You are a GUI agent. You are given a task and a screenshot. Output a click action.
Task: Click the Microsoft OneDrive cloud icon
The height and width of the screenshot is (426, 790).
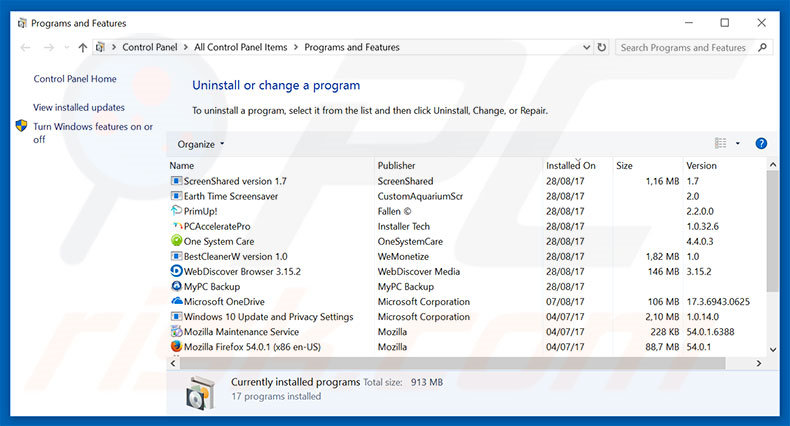click(x=177, y=302)
